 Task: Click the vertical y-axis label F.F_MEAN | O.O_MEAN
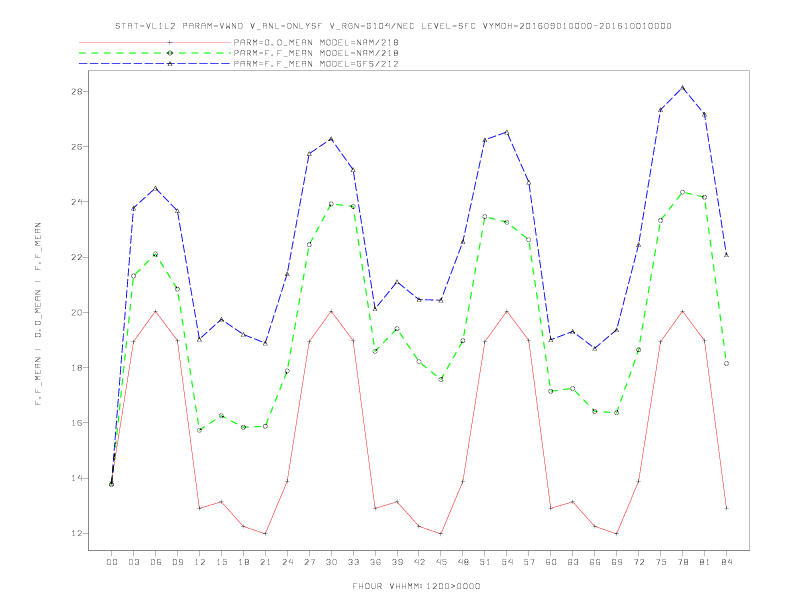click(x=38, y=314)
